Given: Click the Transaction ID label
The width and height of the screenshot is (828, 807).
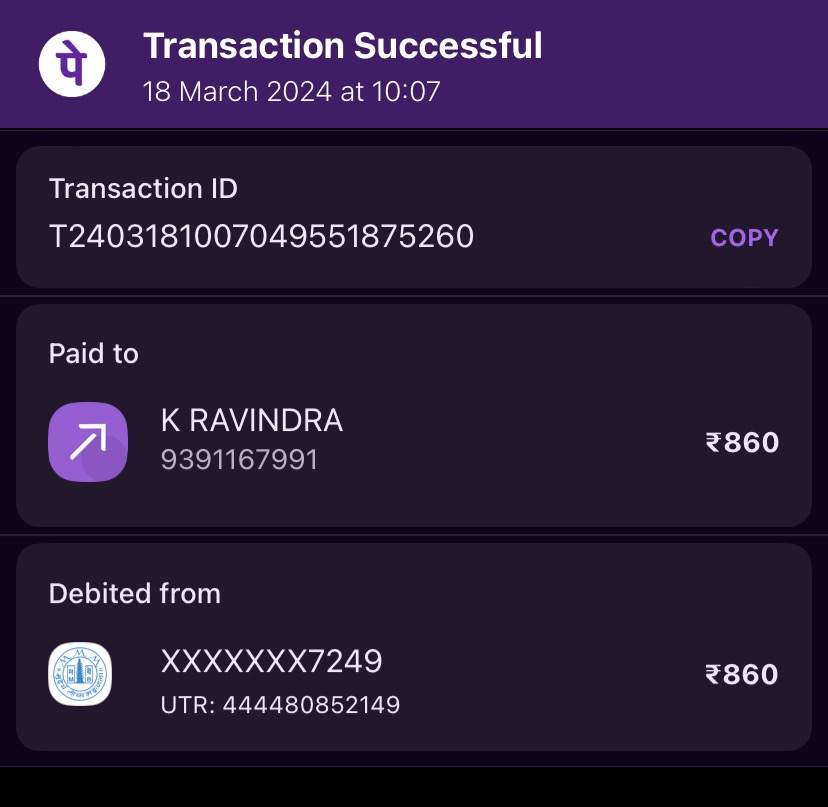Looking at the screenshot, I should 143,189.
